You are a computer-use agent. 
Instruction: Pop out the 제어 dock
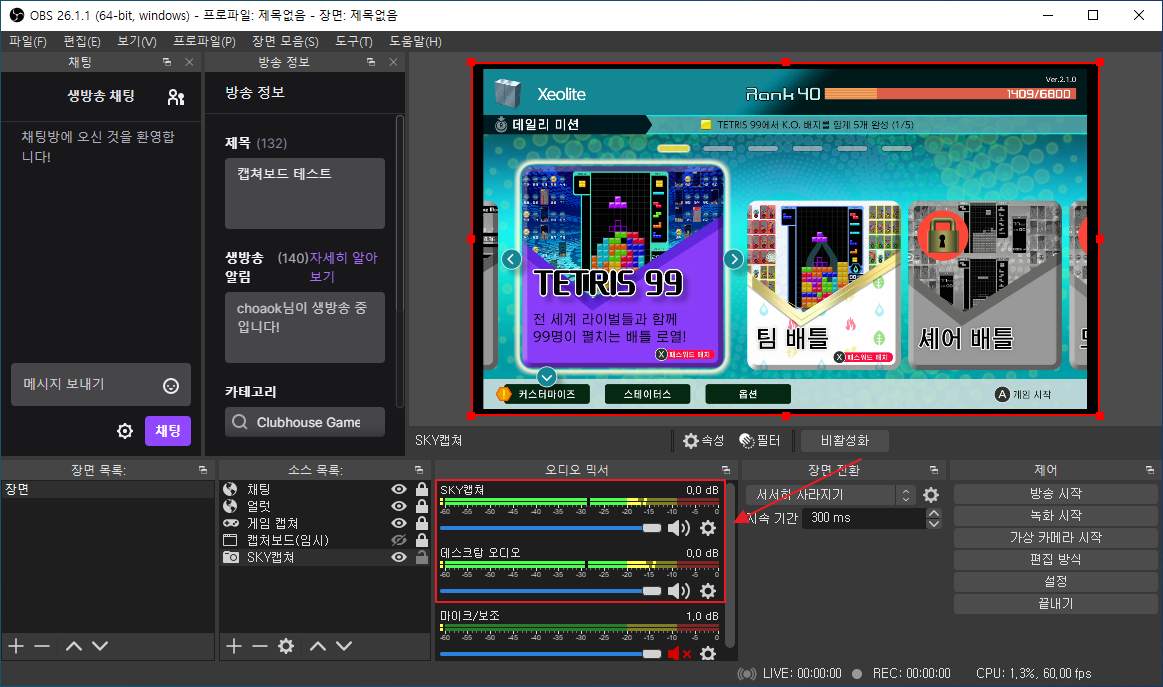(1150, 470)
